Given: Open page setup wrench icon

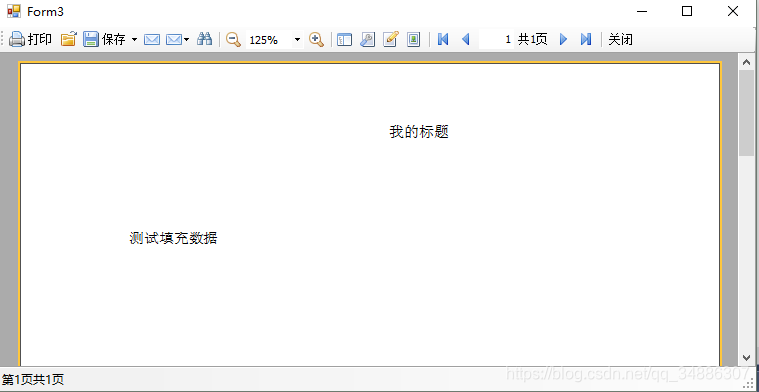Looking at the screenshot, I should [367, 39].
